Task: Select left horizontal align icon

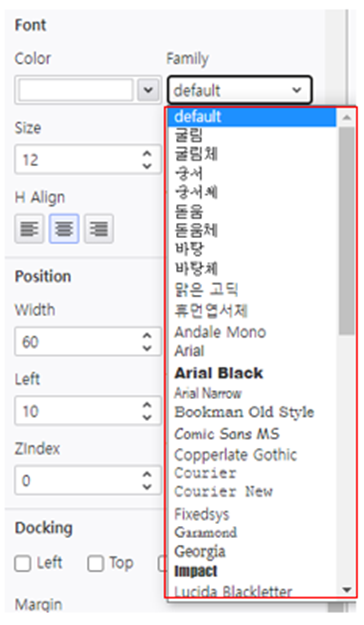Action: coord(29,229)
